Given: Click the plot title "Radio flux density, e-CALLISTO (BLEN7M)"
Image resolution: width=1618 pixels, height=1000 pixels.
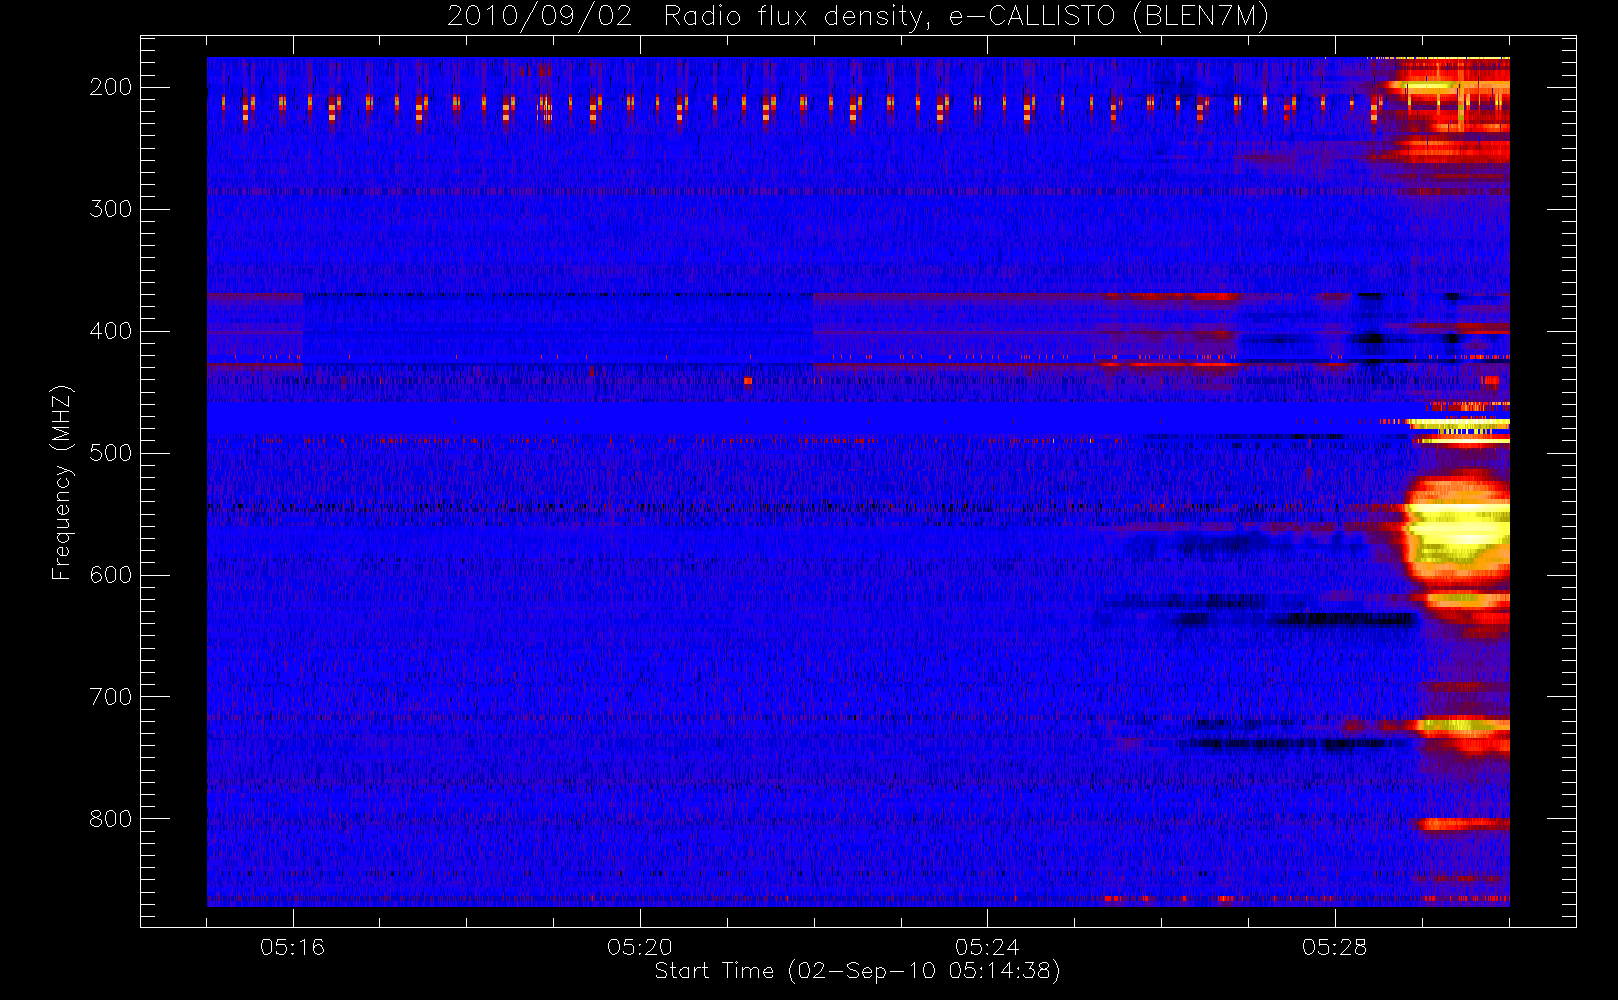Looking at the screenshot, I should tap(966, 17).
